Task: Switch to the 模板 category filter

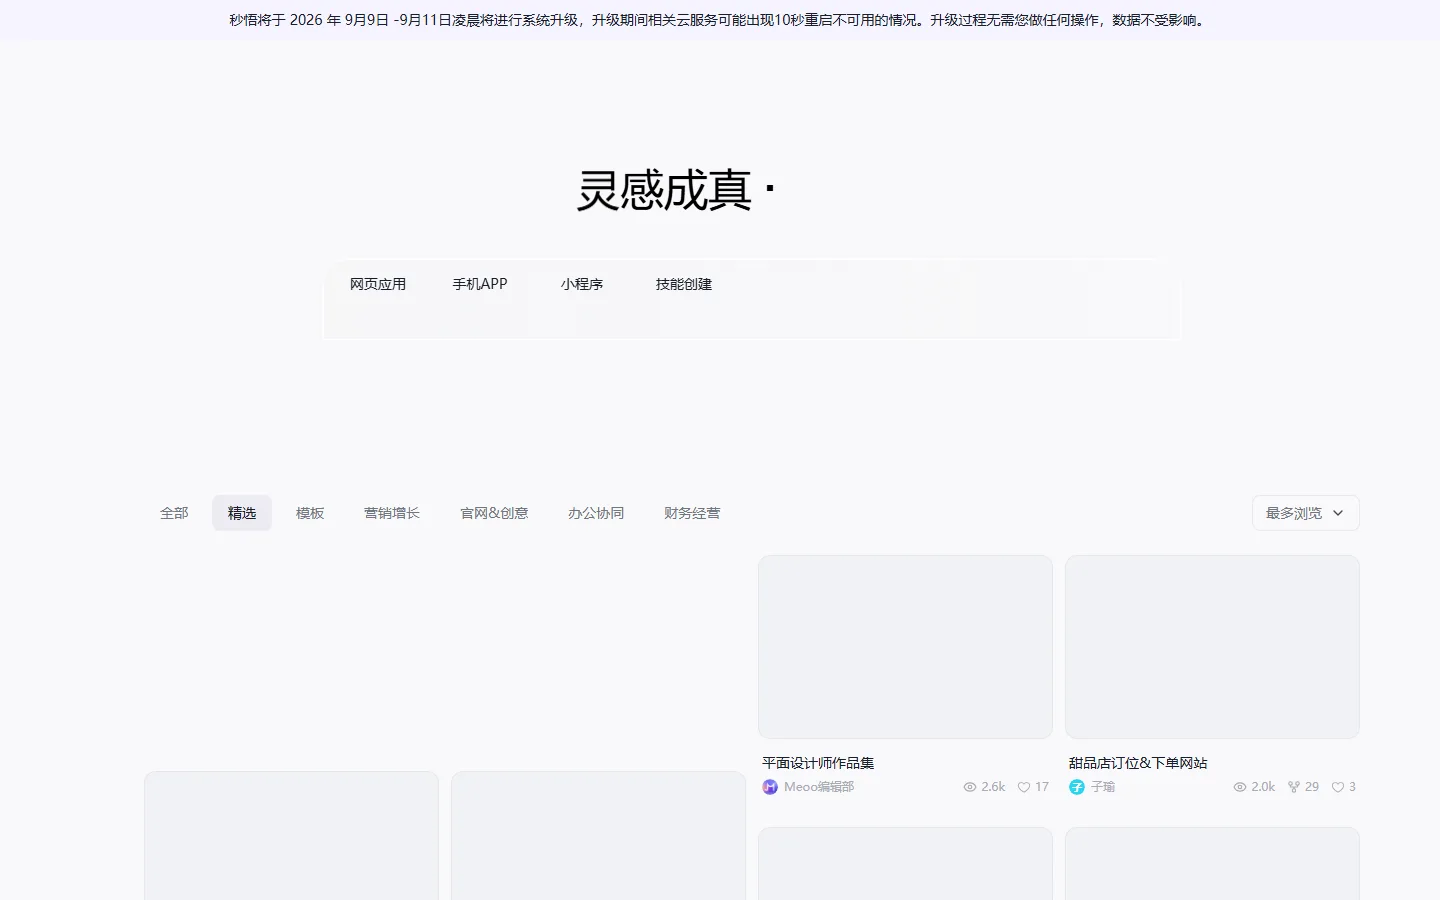Action: pyautogui.click(x=310, y=513)
